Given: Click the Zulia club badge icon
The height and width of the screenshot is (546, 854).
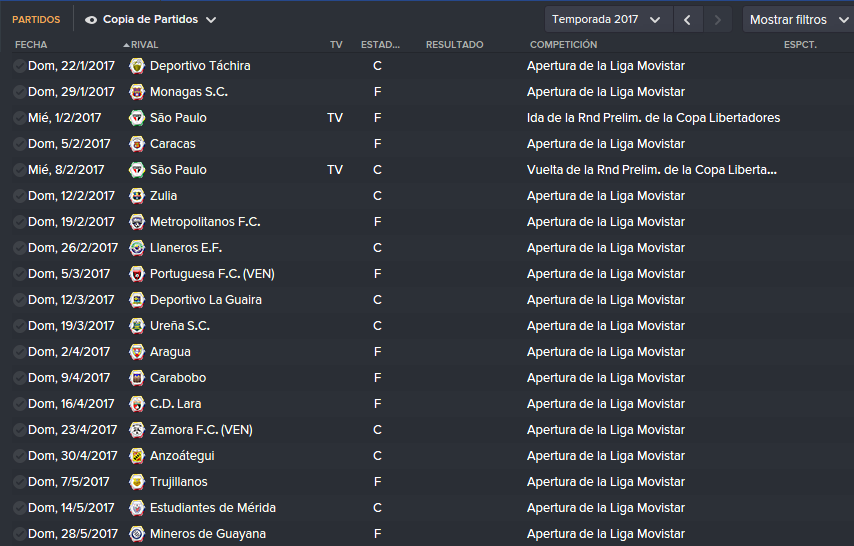Looking at the screenshot, I should coord(137,196).
